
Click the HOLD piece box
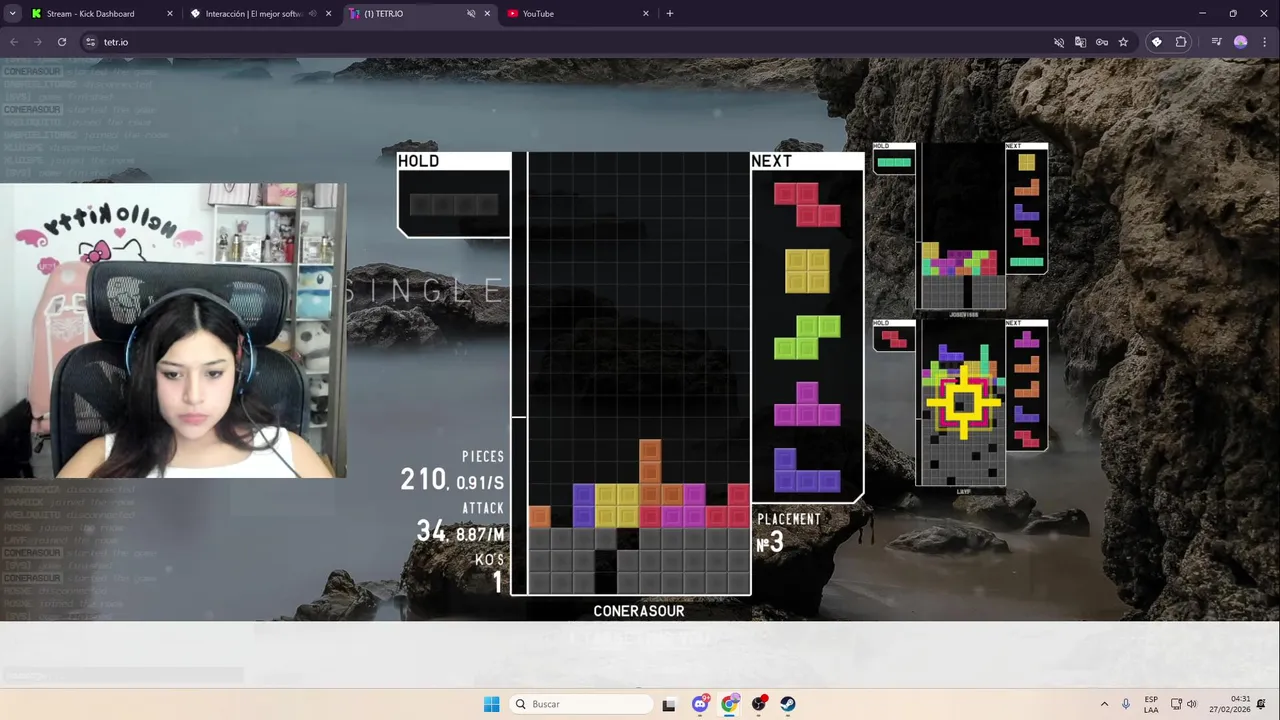pyautogui.click(x=454, y=195)
